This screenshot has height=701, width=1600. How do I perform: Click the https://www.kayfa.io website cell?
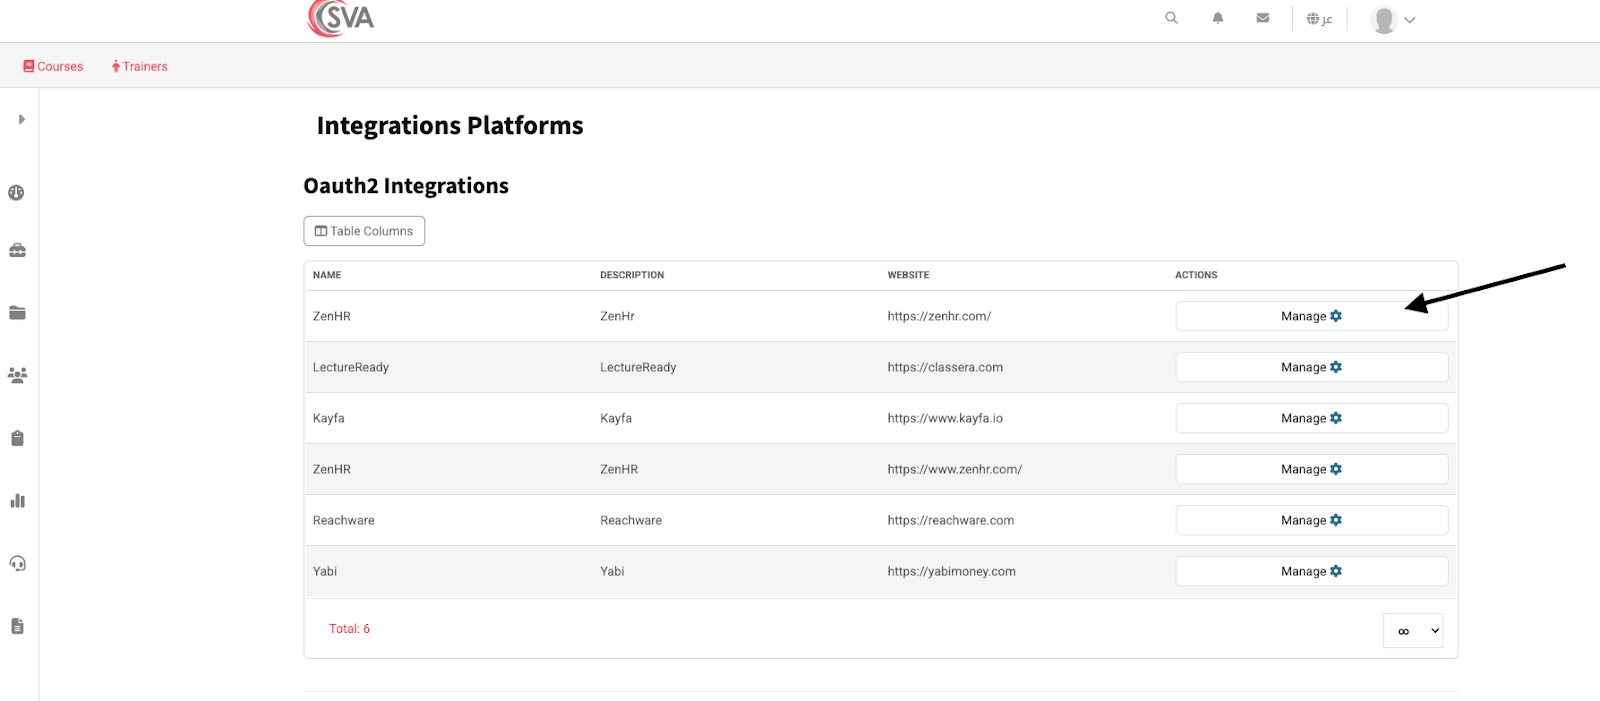pyautogui.click(x=945, y=418)
